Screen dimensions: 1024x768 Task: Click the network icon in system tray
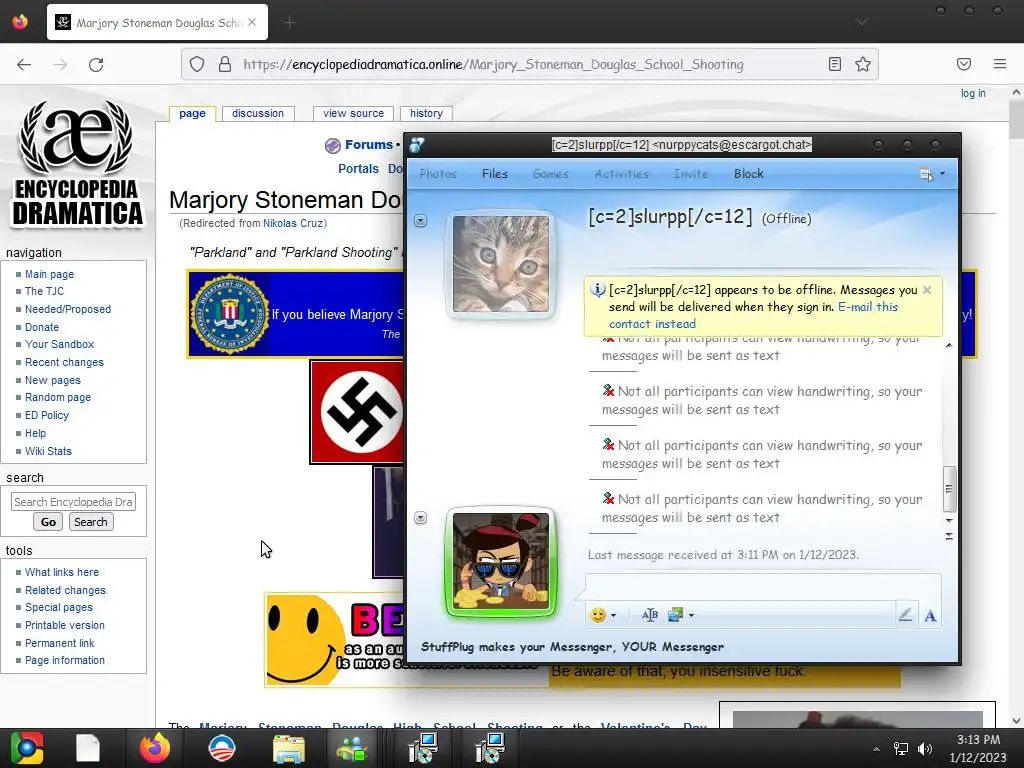tap(901, 749)
